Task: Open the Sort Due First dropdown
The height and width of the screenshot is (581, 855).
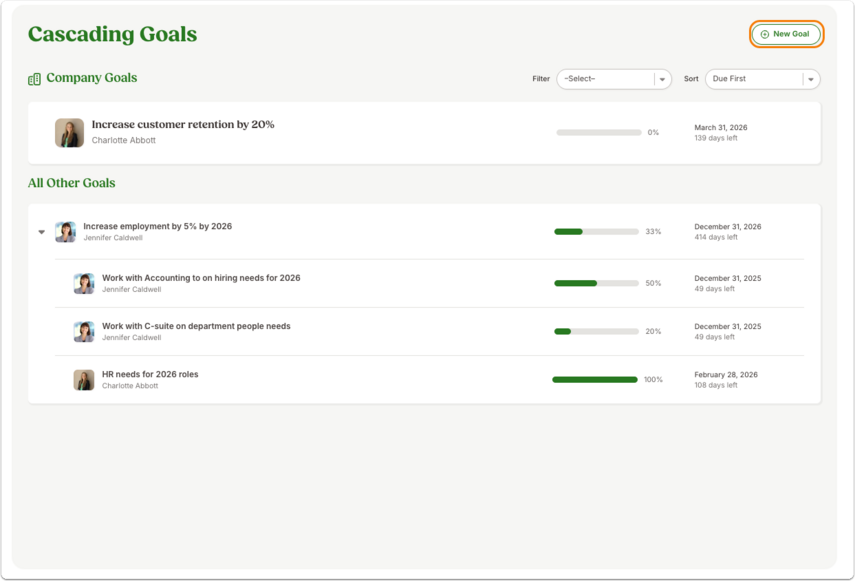Action: tap(762, 79)
